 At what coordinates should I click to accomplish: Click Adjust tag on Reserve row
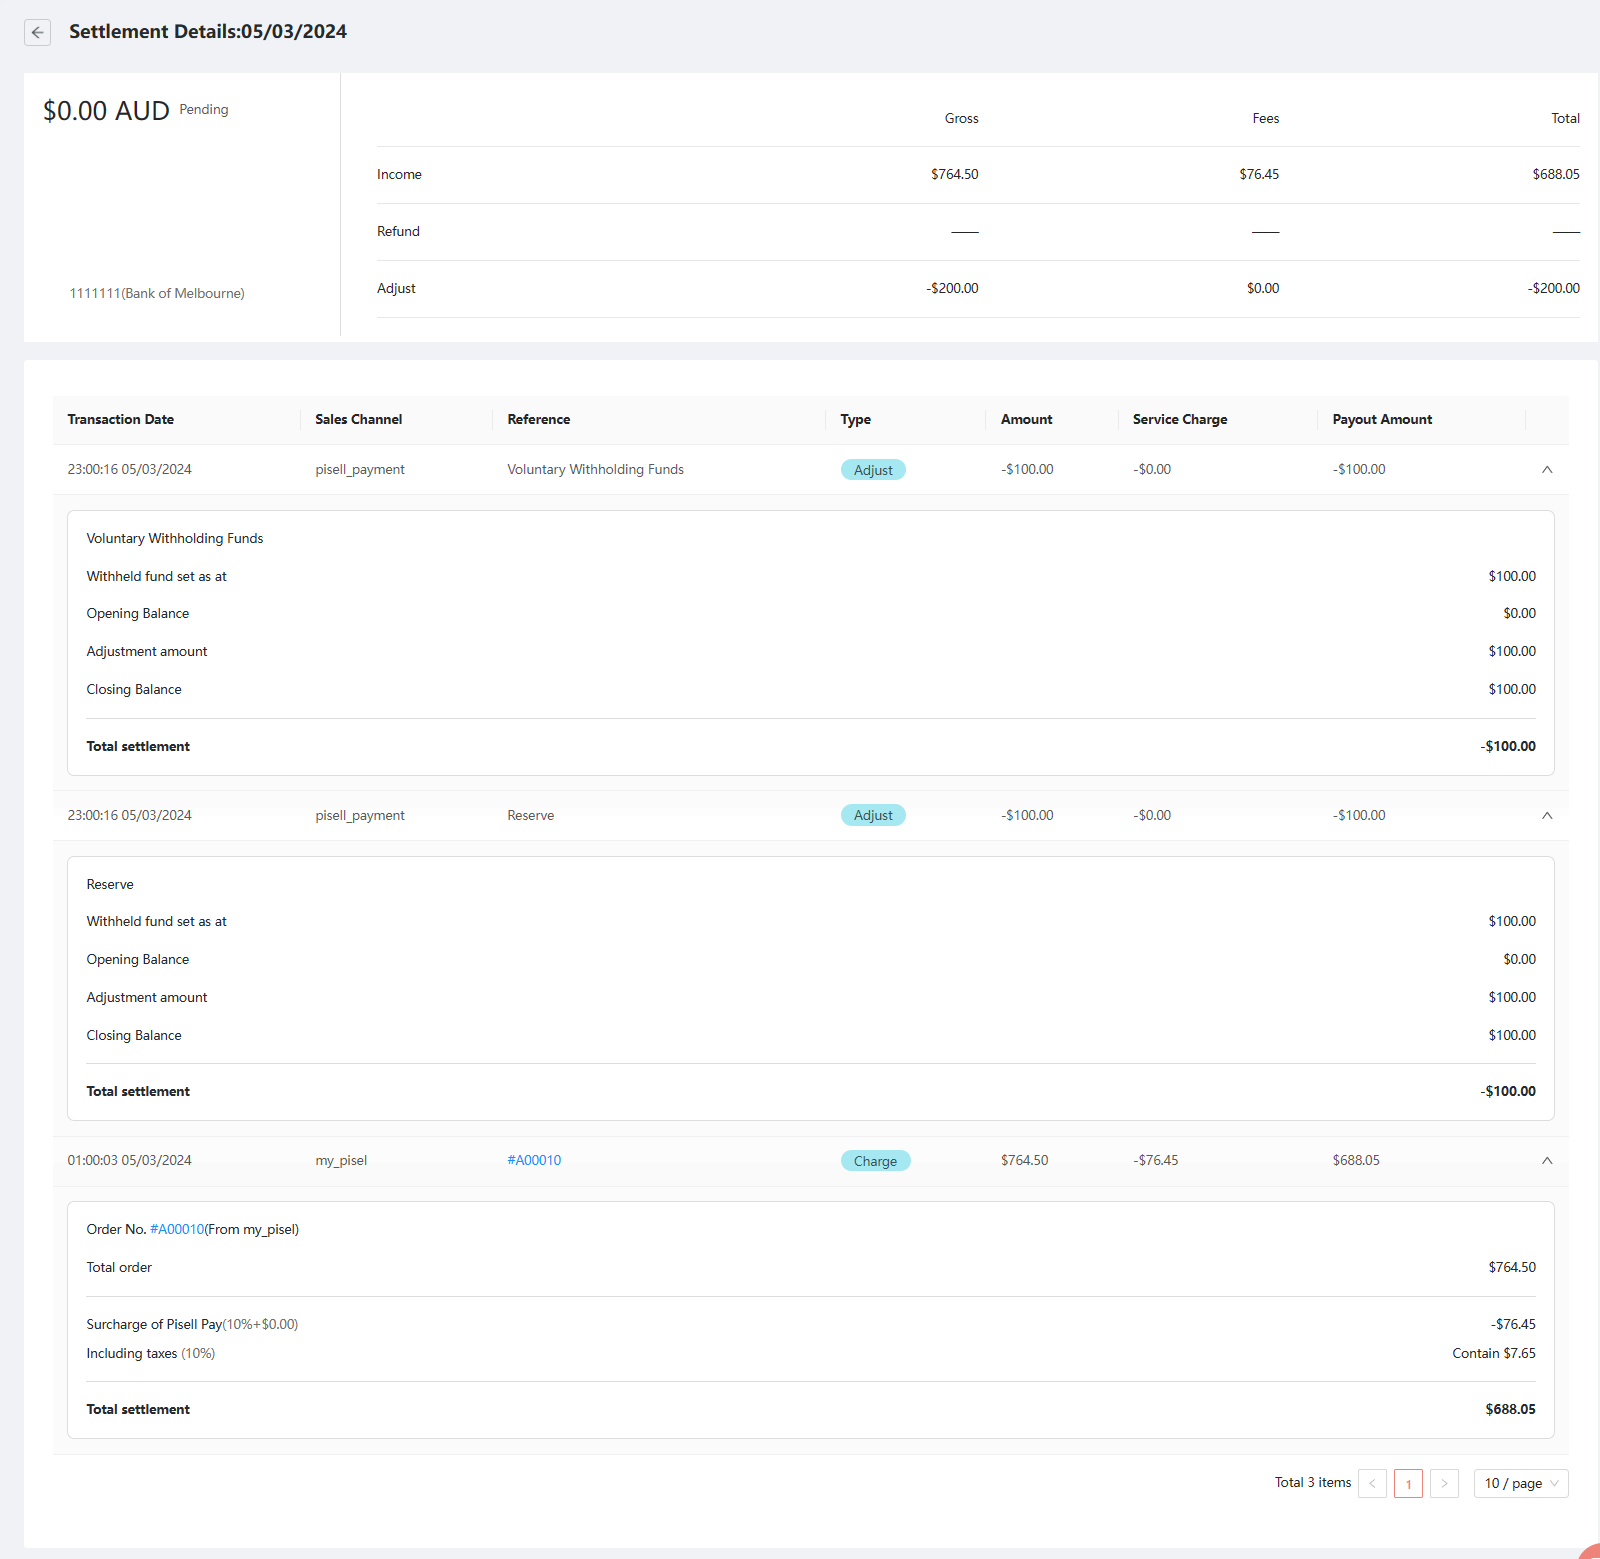pyautogui.click(x=873, y=816)
